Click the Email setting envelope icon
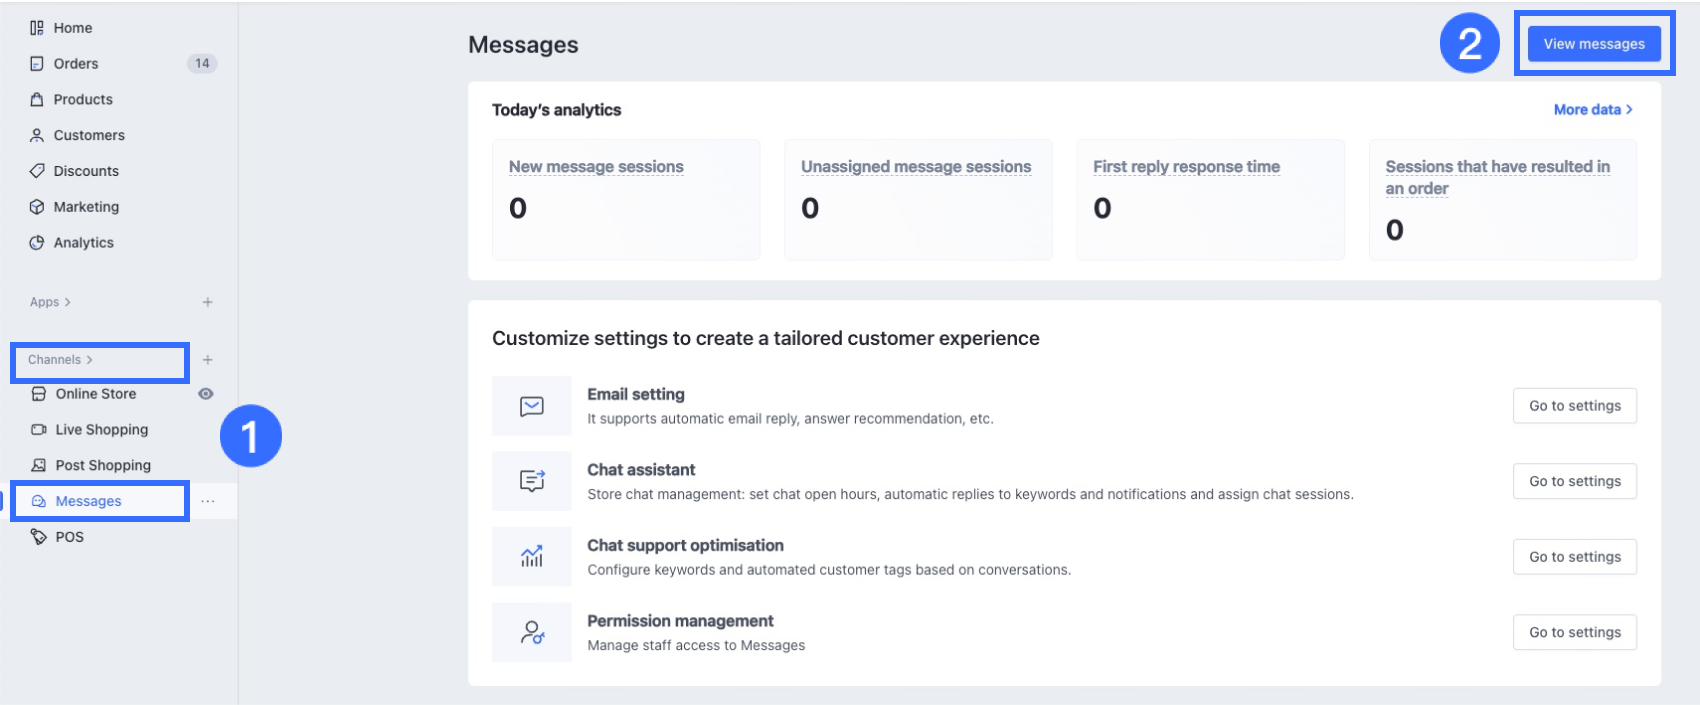Screen dimensions: 1700x705 531,406
